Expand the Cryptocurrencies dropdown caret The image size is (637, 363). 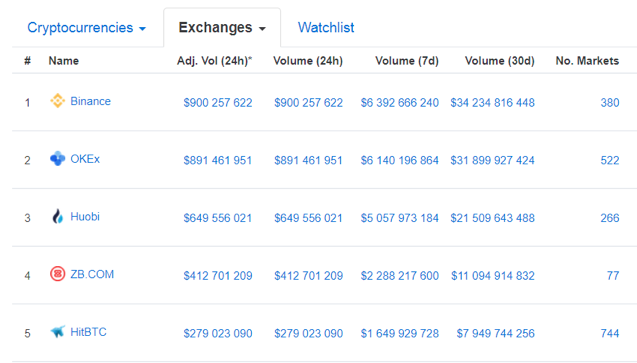pyautogui.click(x=142, y=29)
